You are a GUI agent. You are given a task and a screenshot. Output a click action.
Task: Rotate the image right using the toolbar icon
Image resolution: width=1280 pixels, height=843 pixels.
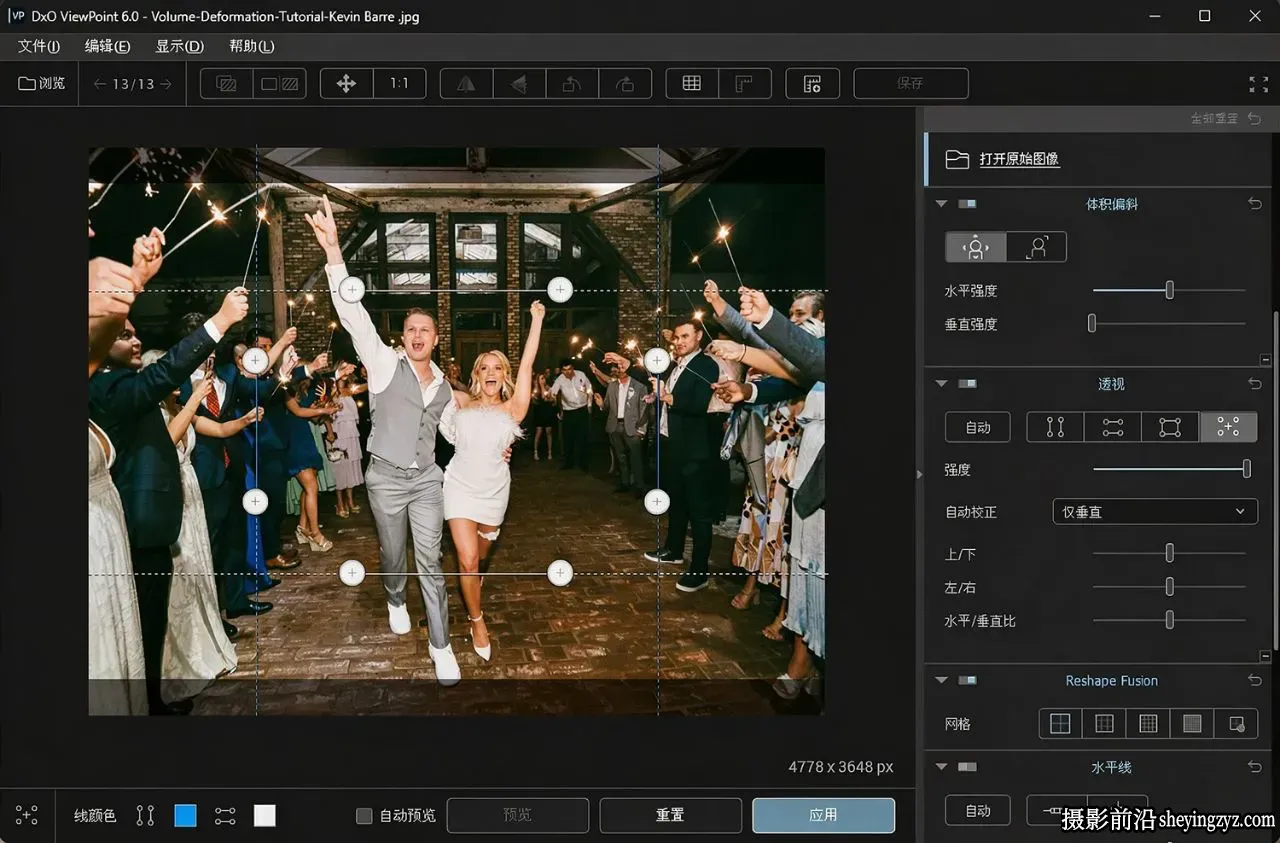(x=625, y=84)
